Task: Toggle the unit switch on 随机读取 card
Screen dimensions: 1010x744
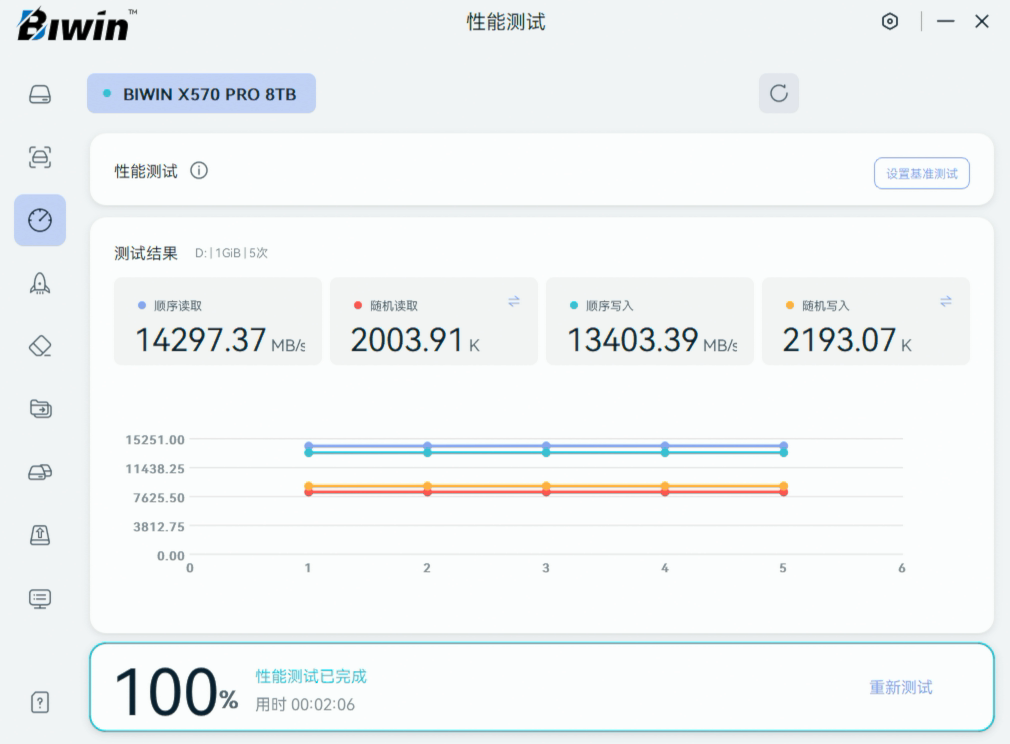Action: 514,301
